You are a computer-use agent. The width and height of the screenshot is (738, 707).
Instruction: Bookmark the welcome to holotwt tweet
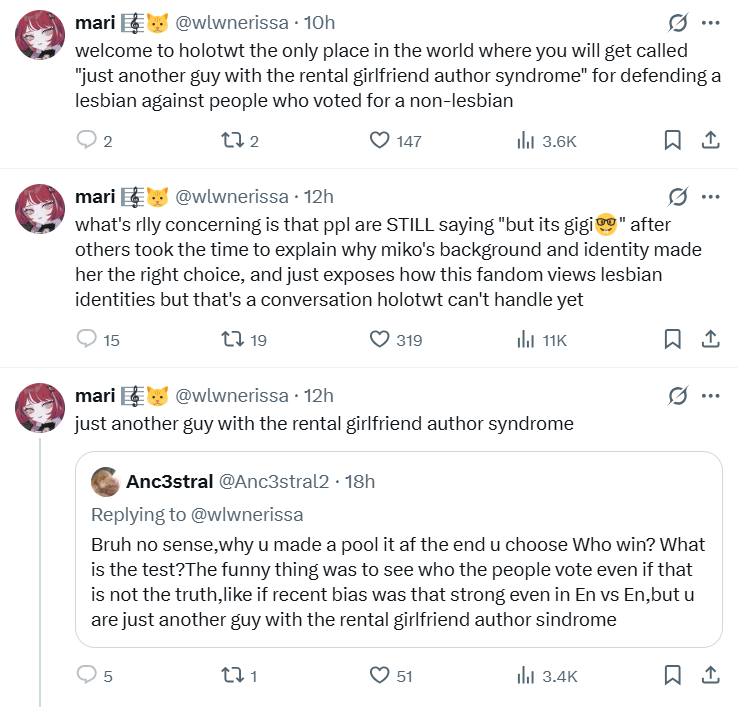tap(673, 141)
